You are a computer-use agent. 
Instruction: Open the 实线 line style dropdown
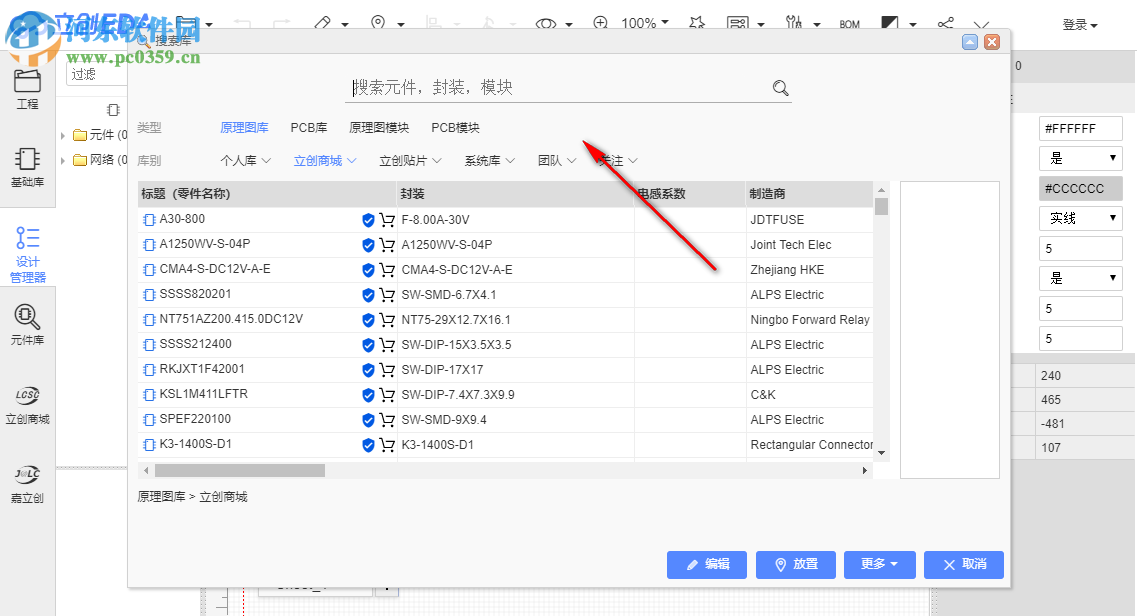point(1080,218)
